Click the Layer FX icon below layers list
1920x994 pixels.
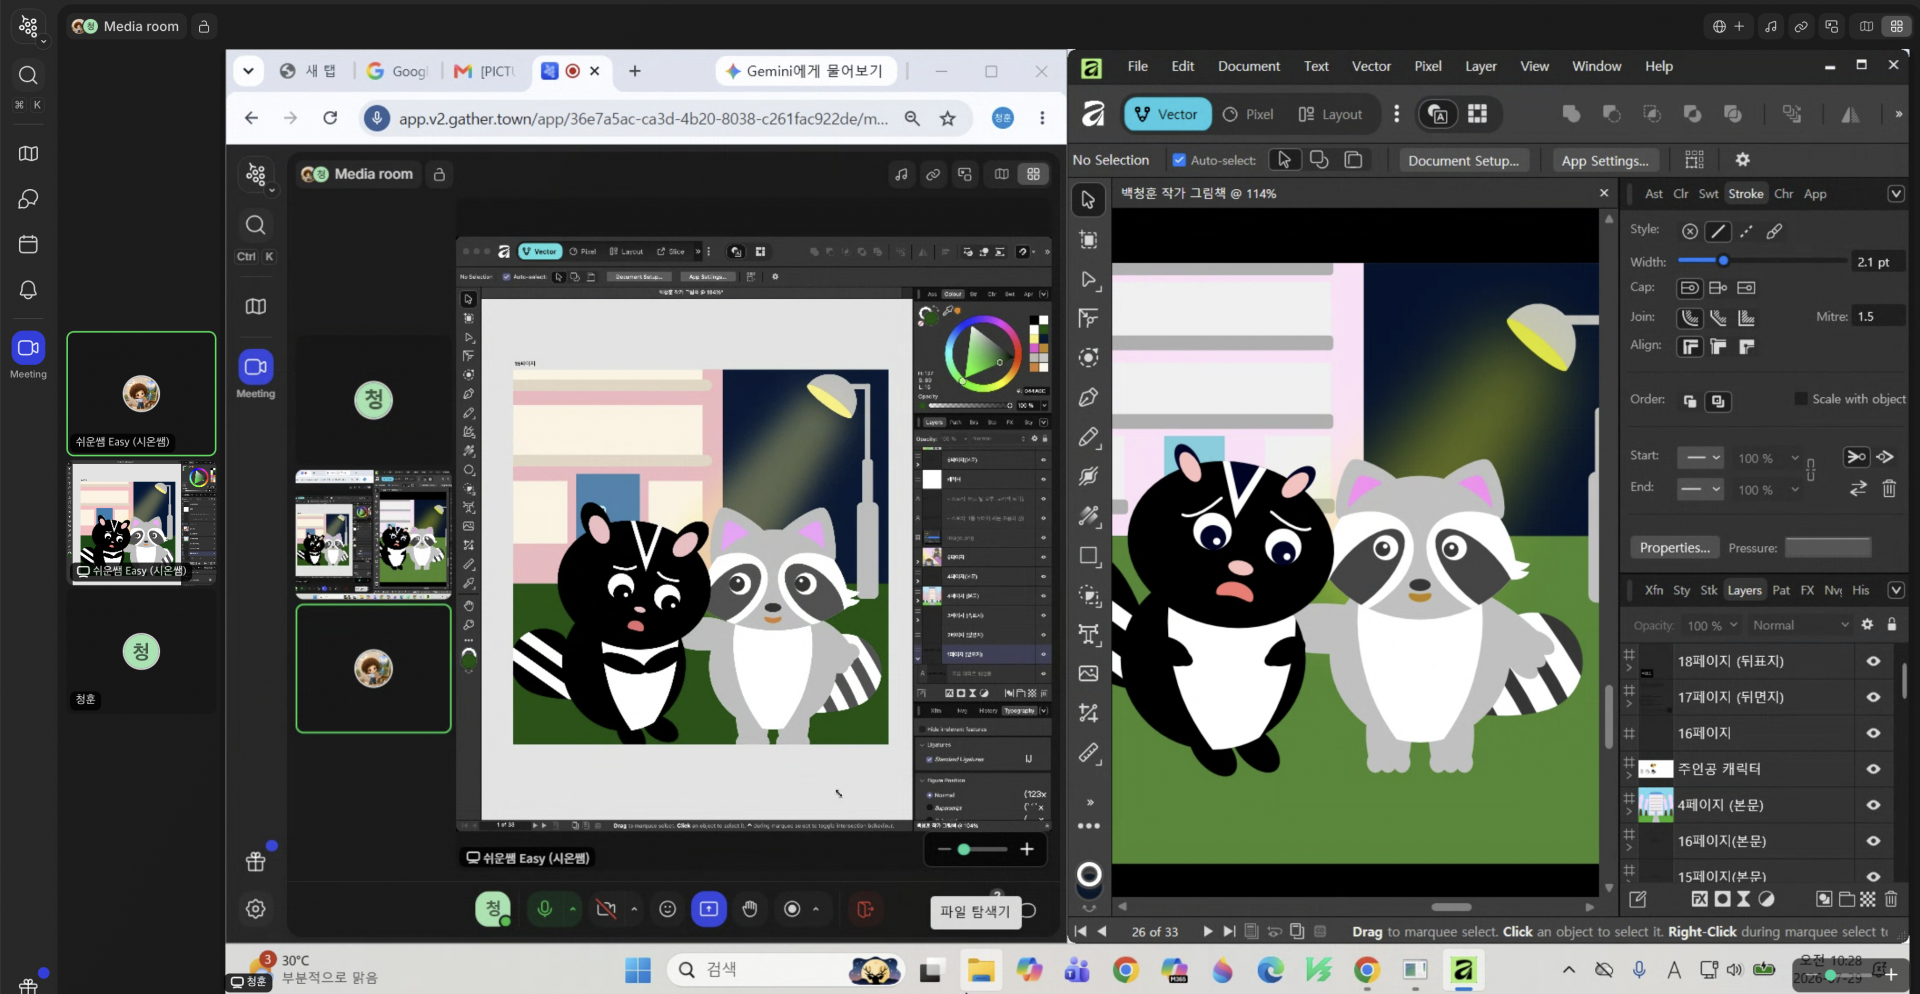coord(1699,899)
